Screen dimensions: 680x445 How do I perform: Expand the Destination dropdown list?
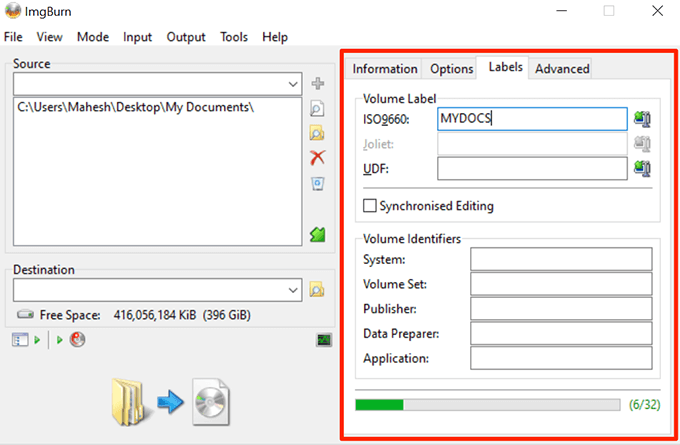coord(293,290)
